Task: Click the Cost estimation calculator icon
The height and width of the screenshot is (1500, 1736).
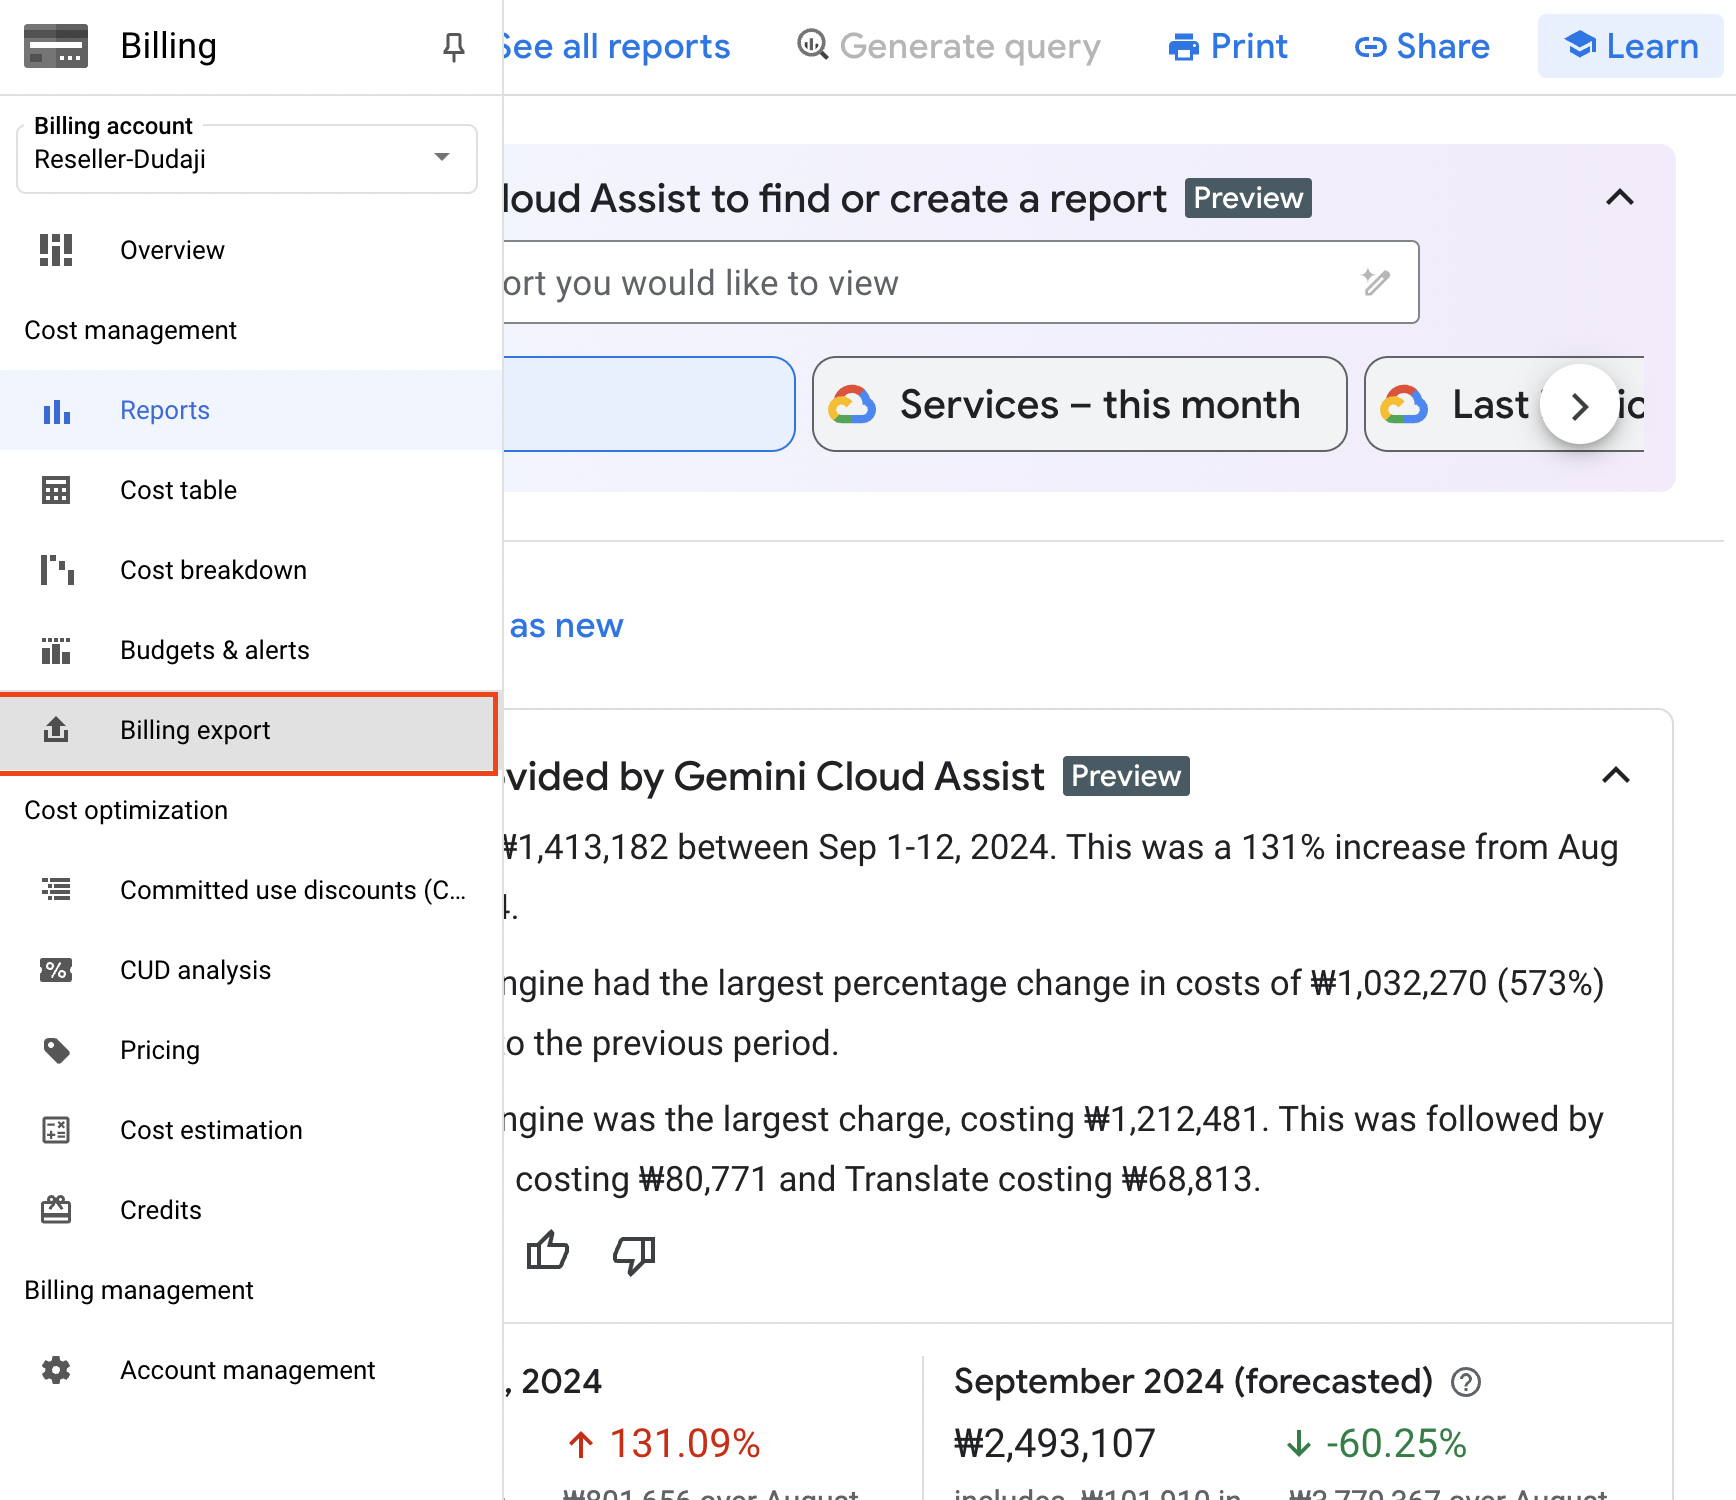Action: click(x=56, y=1130)
